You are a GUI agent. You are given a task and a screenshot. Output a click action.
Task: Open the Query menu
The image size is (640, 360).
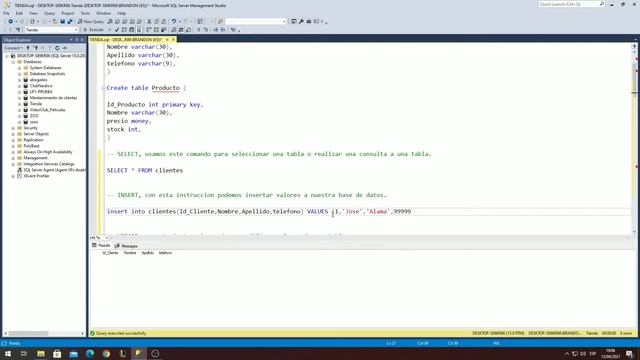click(x=49, y=13)
